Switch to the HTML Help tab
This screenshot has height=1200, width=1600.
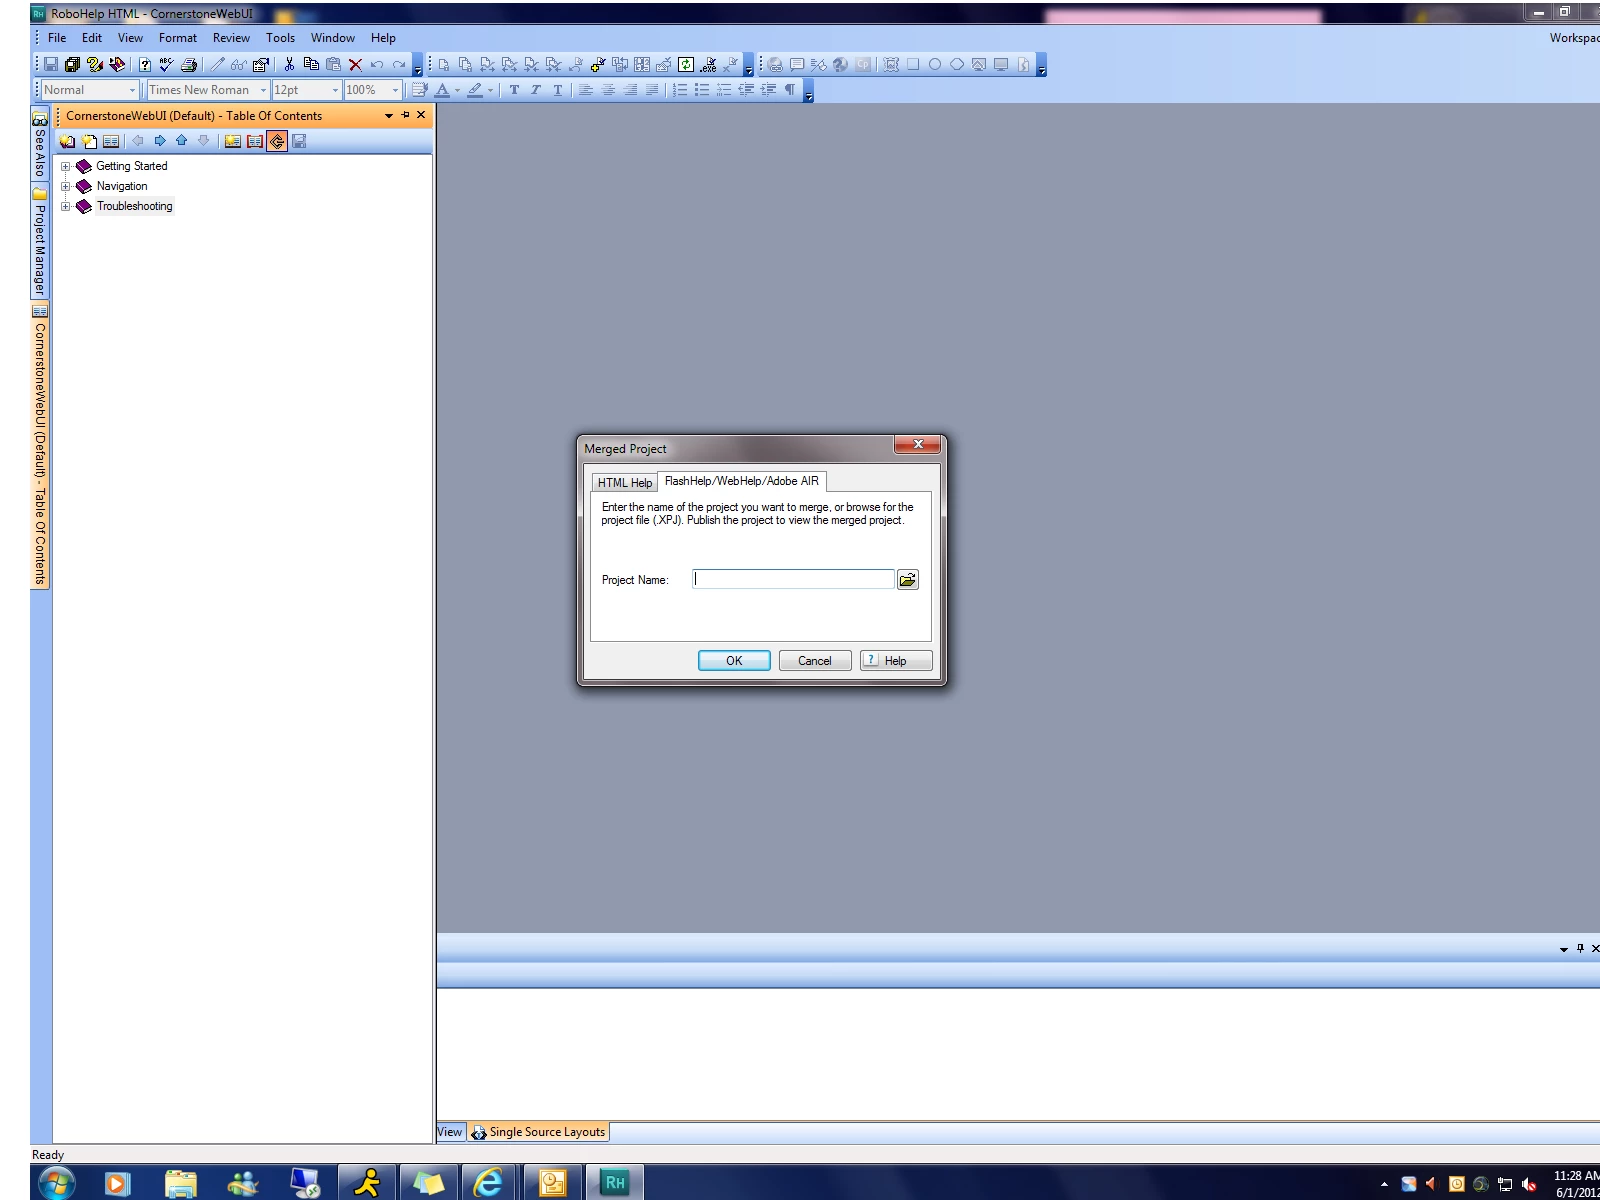pyautogui.click(x=624, y=482)
